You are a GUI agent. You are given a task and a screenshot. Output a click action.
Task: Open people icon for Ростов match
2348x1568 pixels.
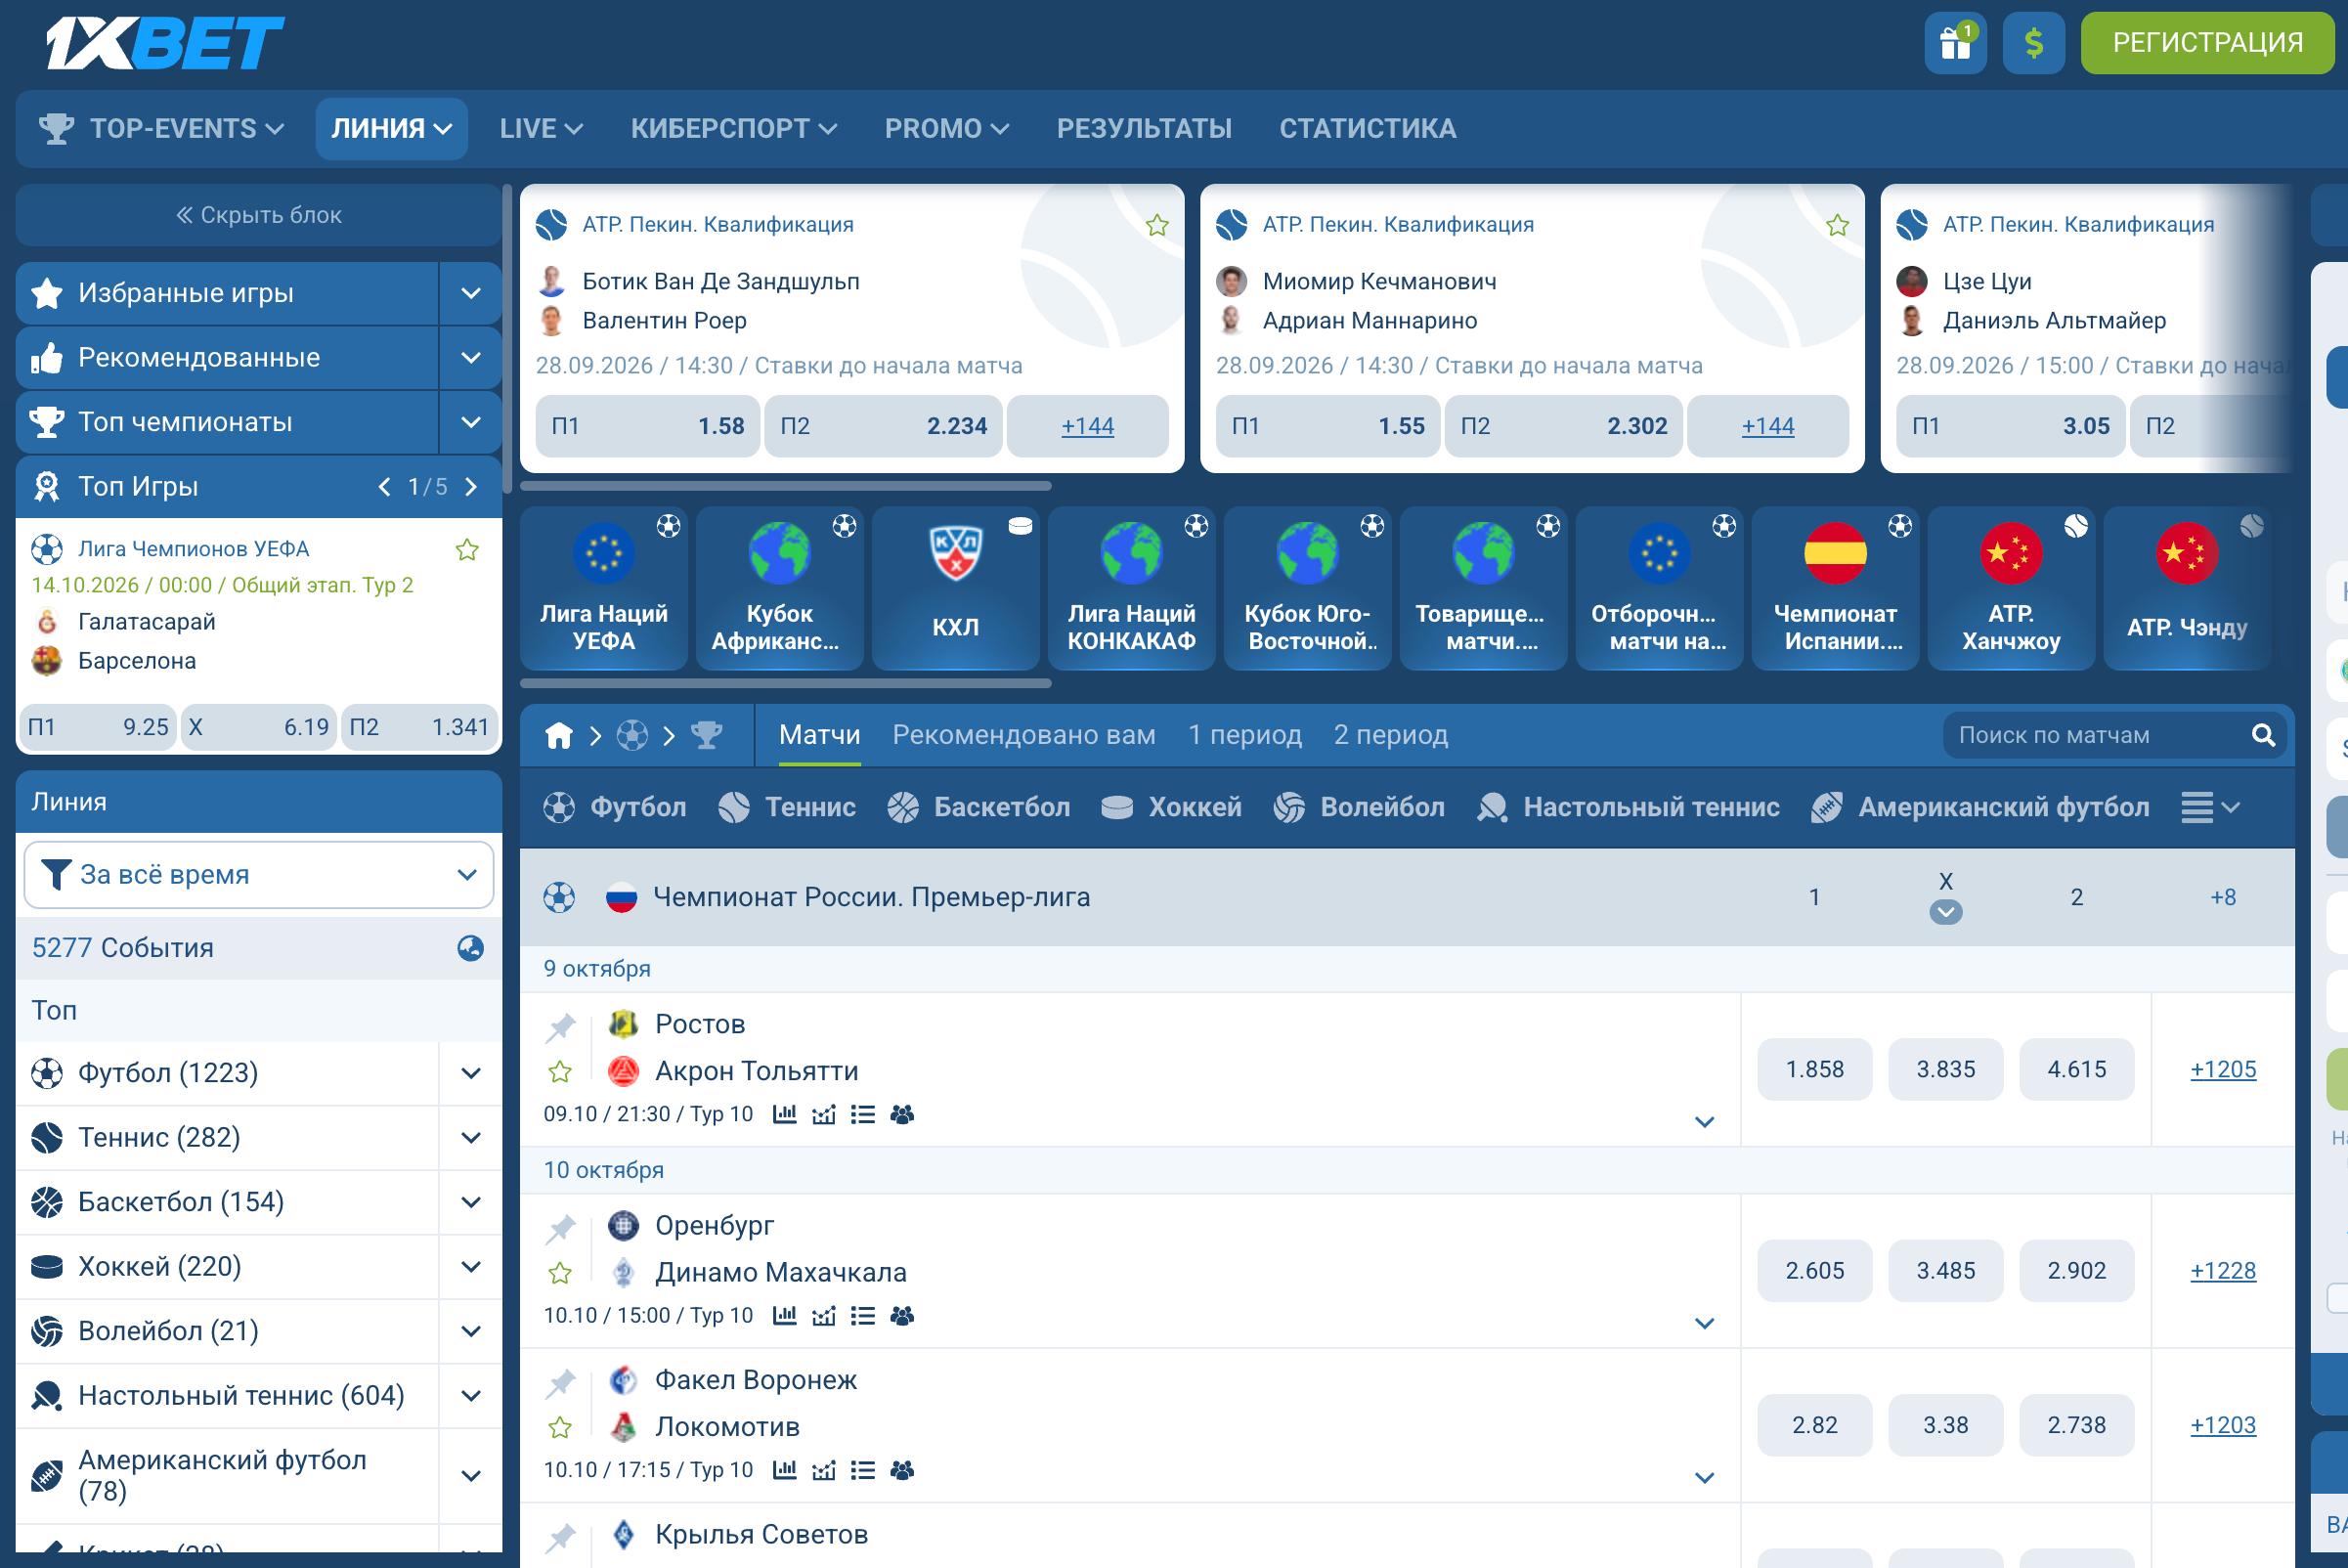pyautogui.click(x=902, y=1114)
